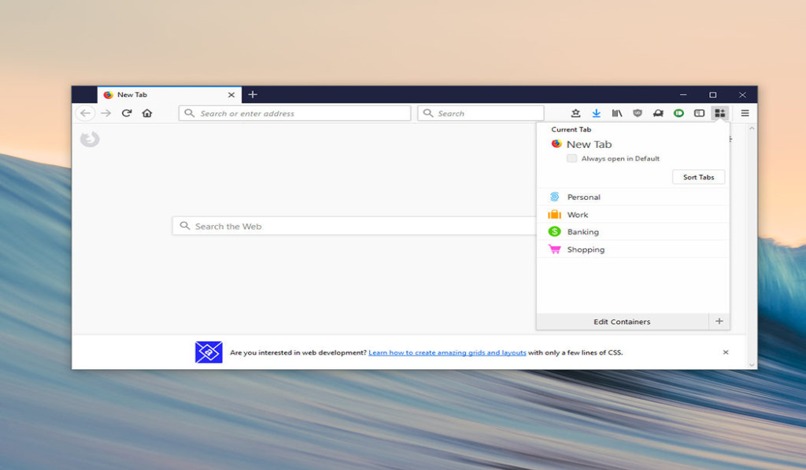The image size is (806, 470).
Task: Maximize the Firefox window
Action: [x=713, y=95]
